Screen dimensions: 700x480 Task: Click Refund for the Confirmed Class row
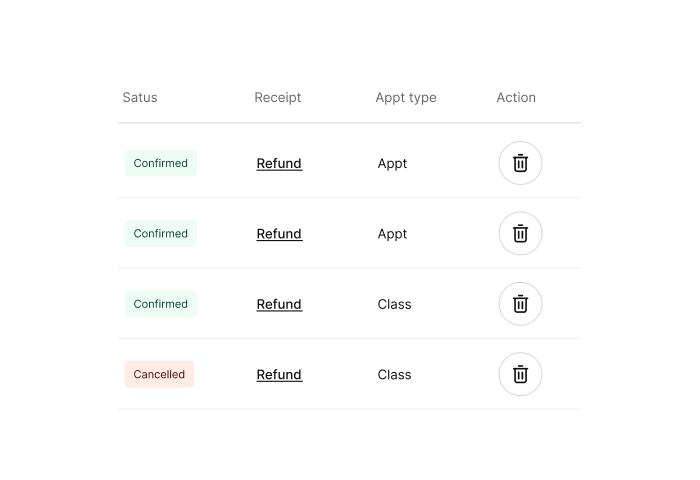279,304
